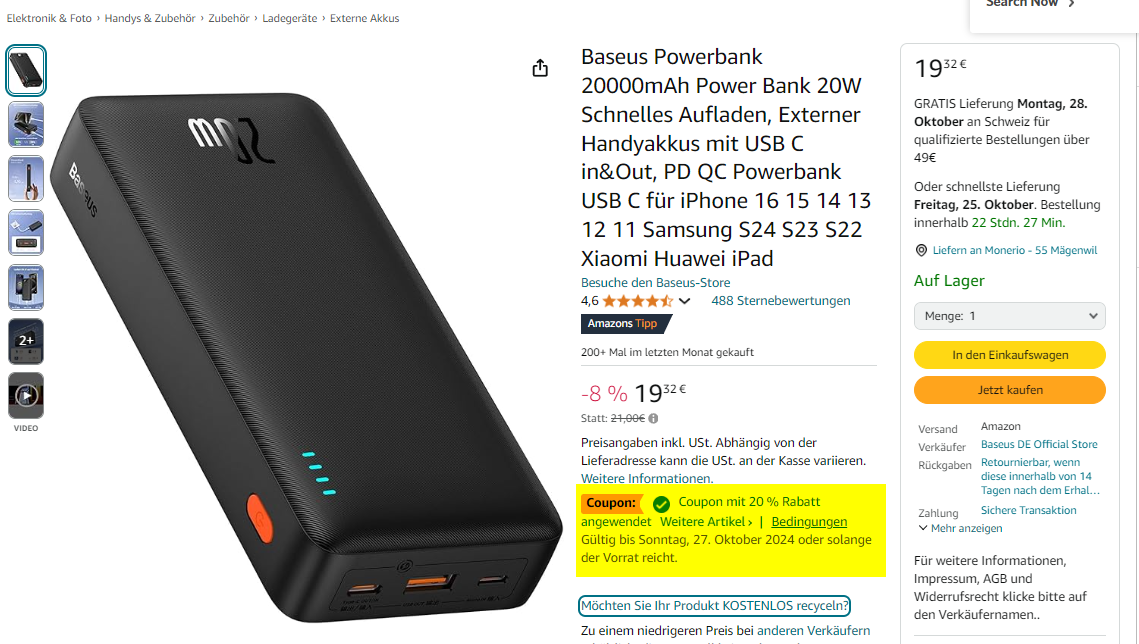Open the Menge quantity dropdown
This screenshot has width=1139, height=644.
(1010, 316)
